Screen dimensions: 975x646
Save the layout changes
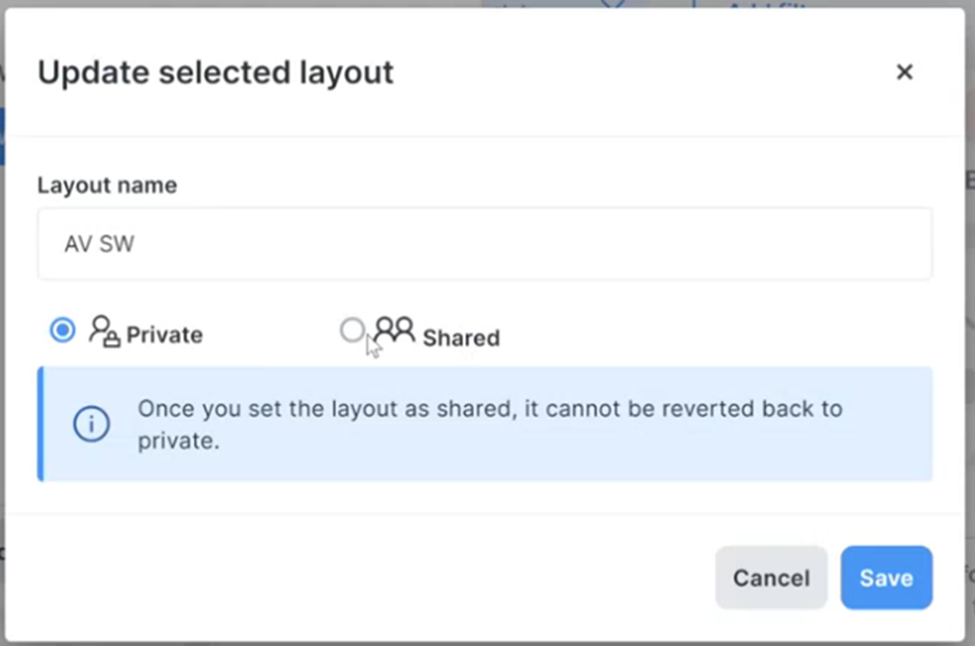(886, 578)
